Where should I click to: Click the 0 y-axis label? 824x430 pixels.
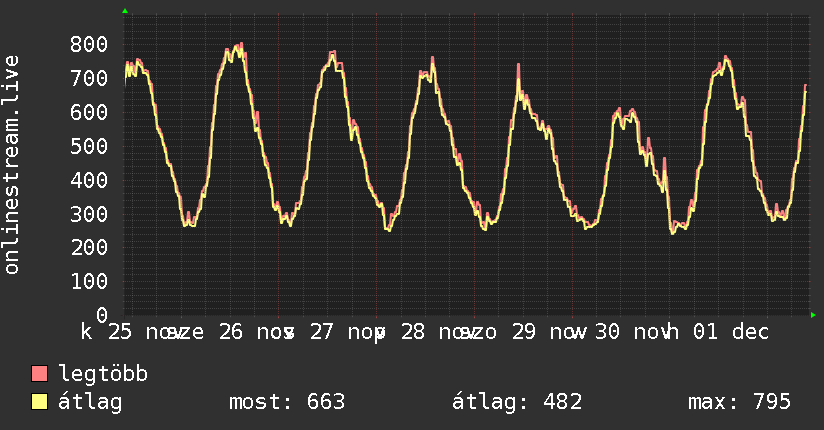[x=102, y=315]
